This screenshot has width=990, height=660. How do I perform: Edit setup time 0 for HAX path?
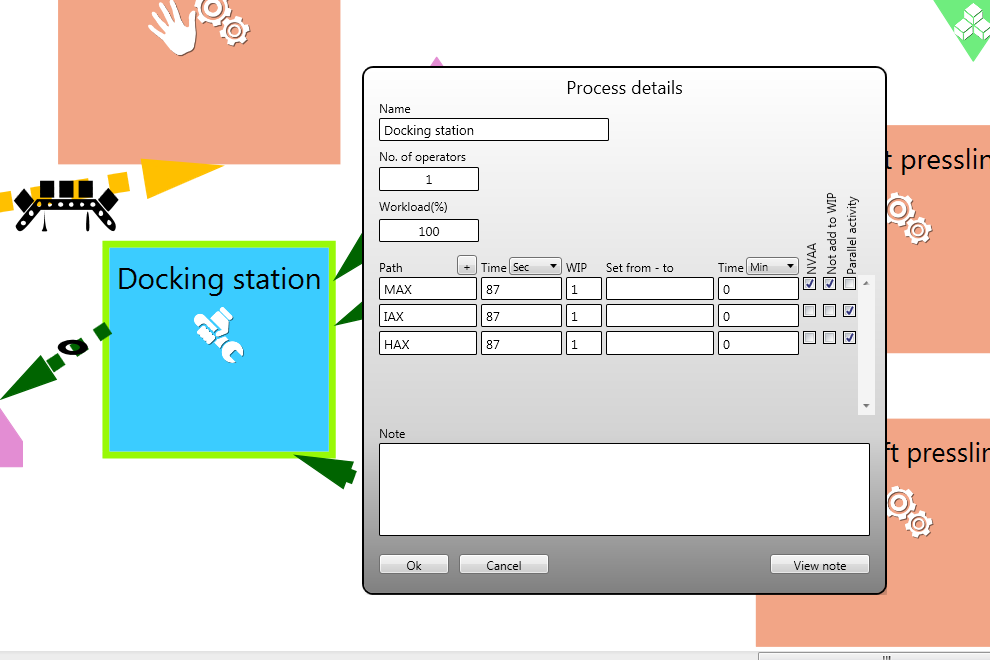[758, 344]
